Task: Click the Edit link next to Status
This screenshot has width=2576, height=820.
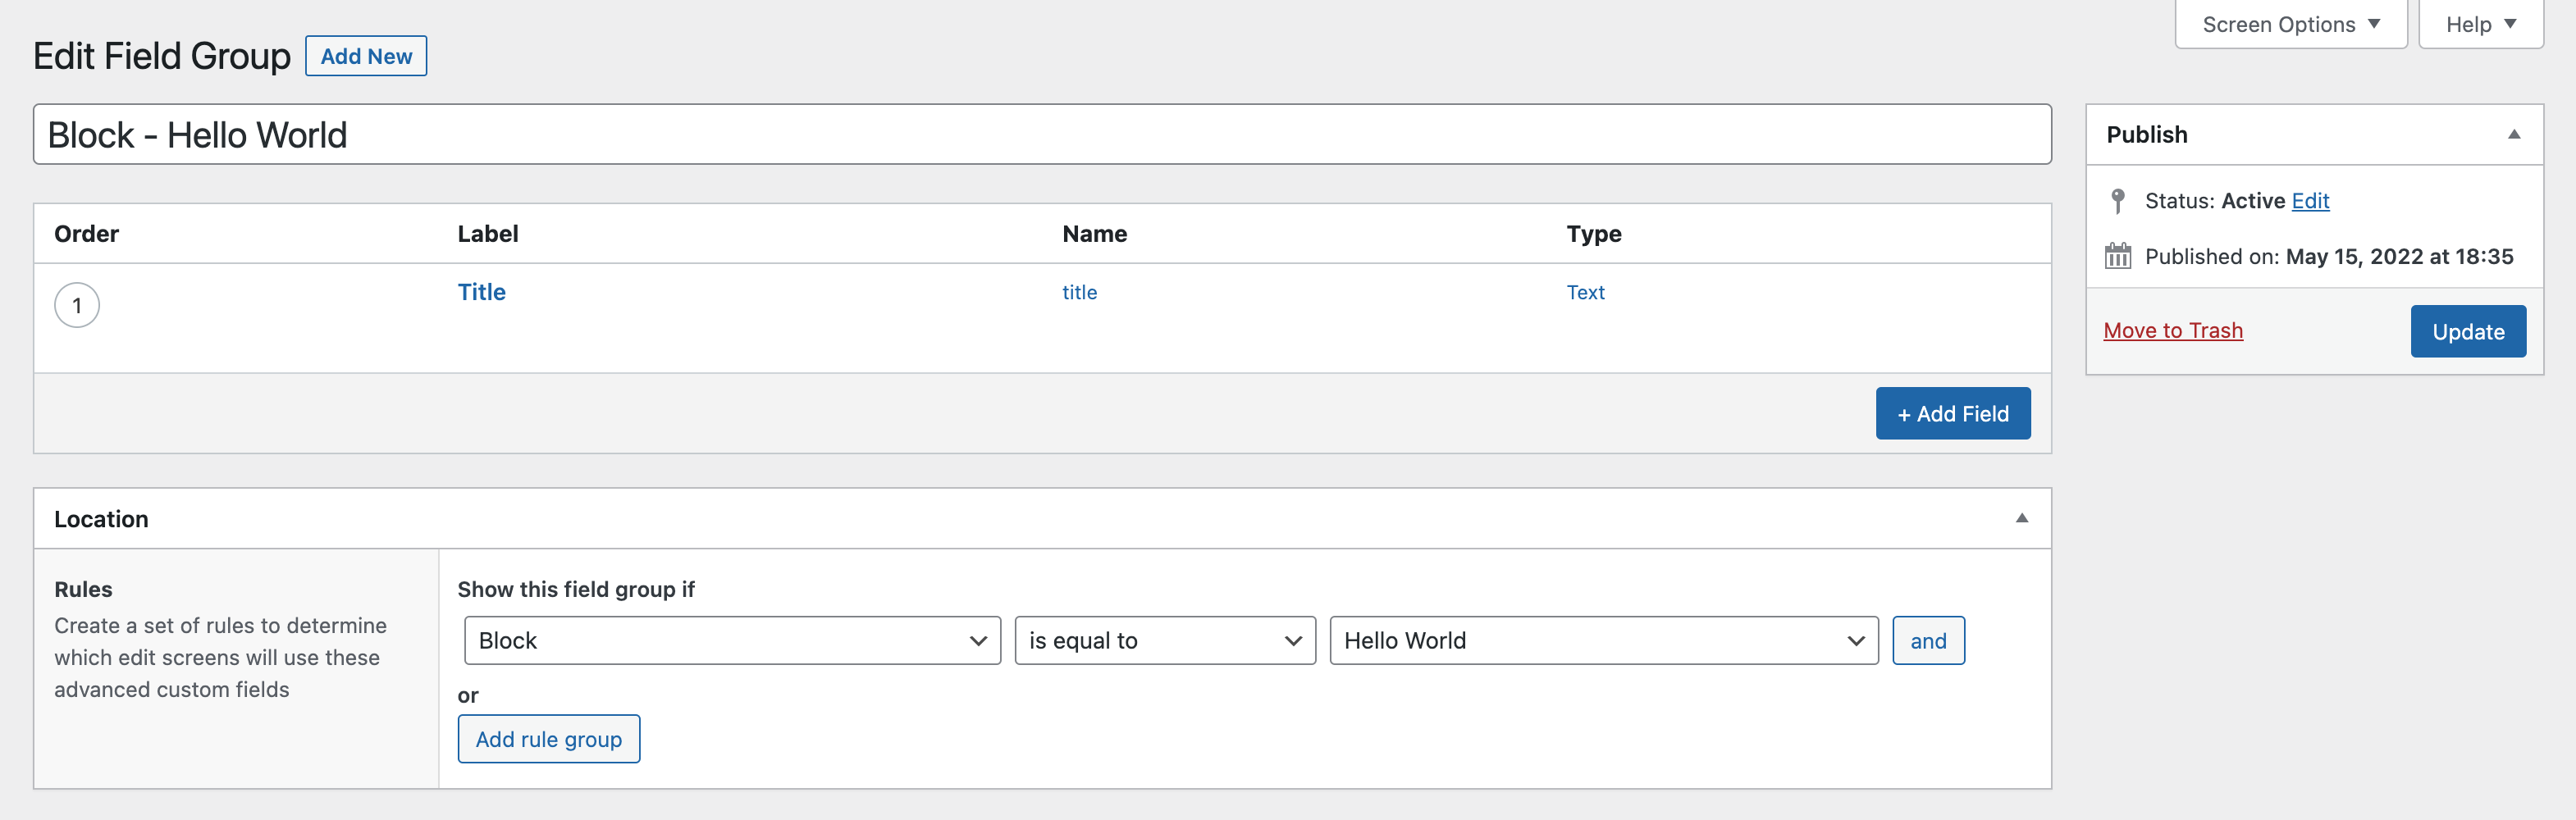Action: (2309, 201)
